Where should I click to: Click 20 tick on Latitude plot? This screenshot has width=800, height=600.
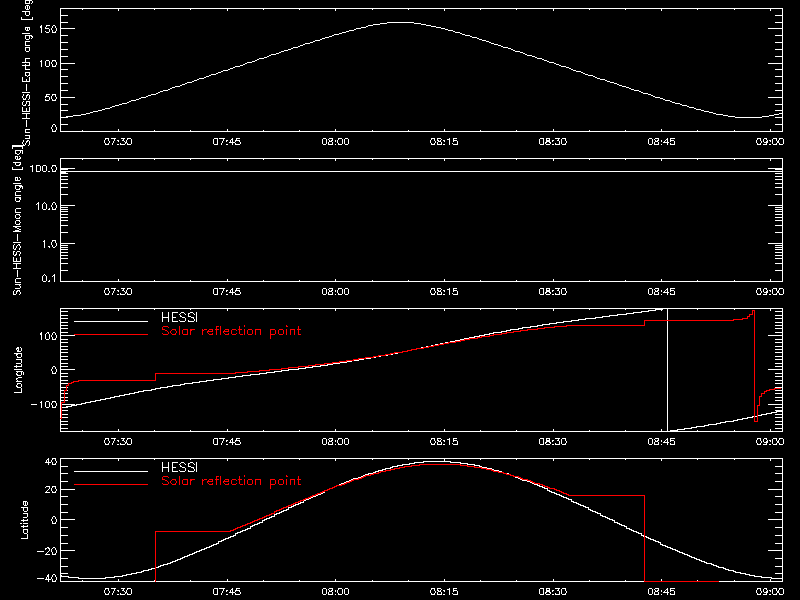point(51,490)
